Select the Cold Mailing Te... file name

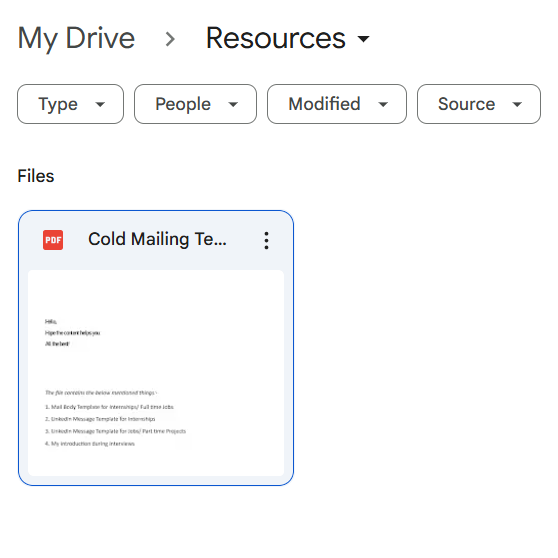pyautogui.click(x=157, y=239)
